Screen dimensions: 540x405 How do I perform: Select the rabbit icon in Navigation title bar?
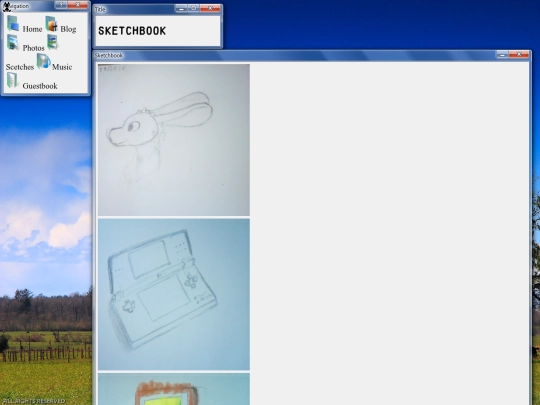(6, 6)
